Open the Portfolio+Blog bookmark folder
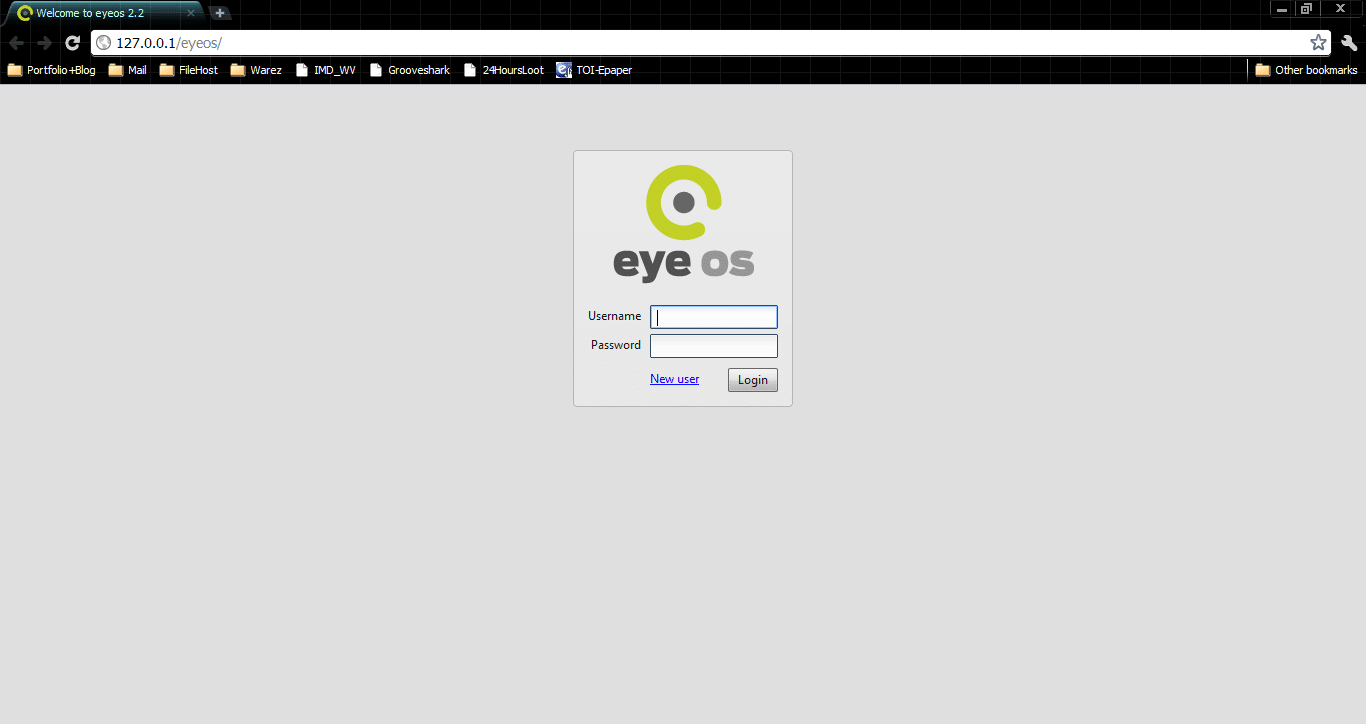1366x724 pixels. pyautogui.click(x=52, y=70)
